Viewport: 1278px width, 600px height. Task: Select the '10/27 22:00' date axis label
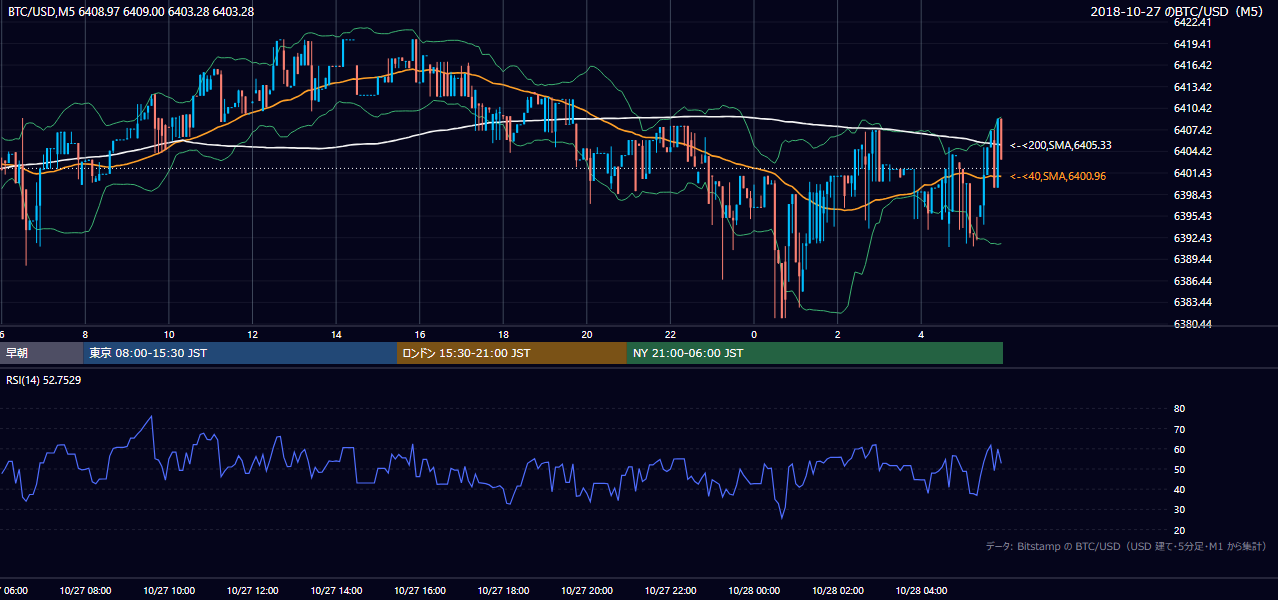[x=670, y=591]
